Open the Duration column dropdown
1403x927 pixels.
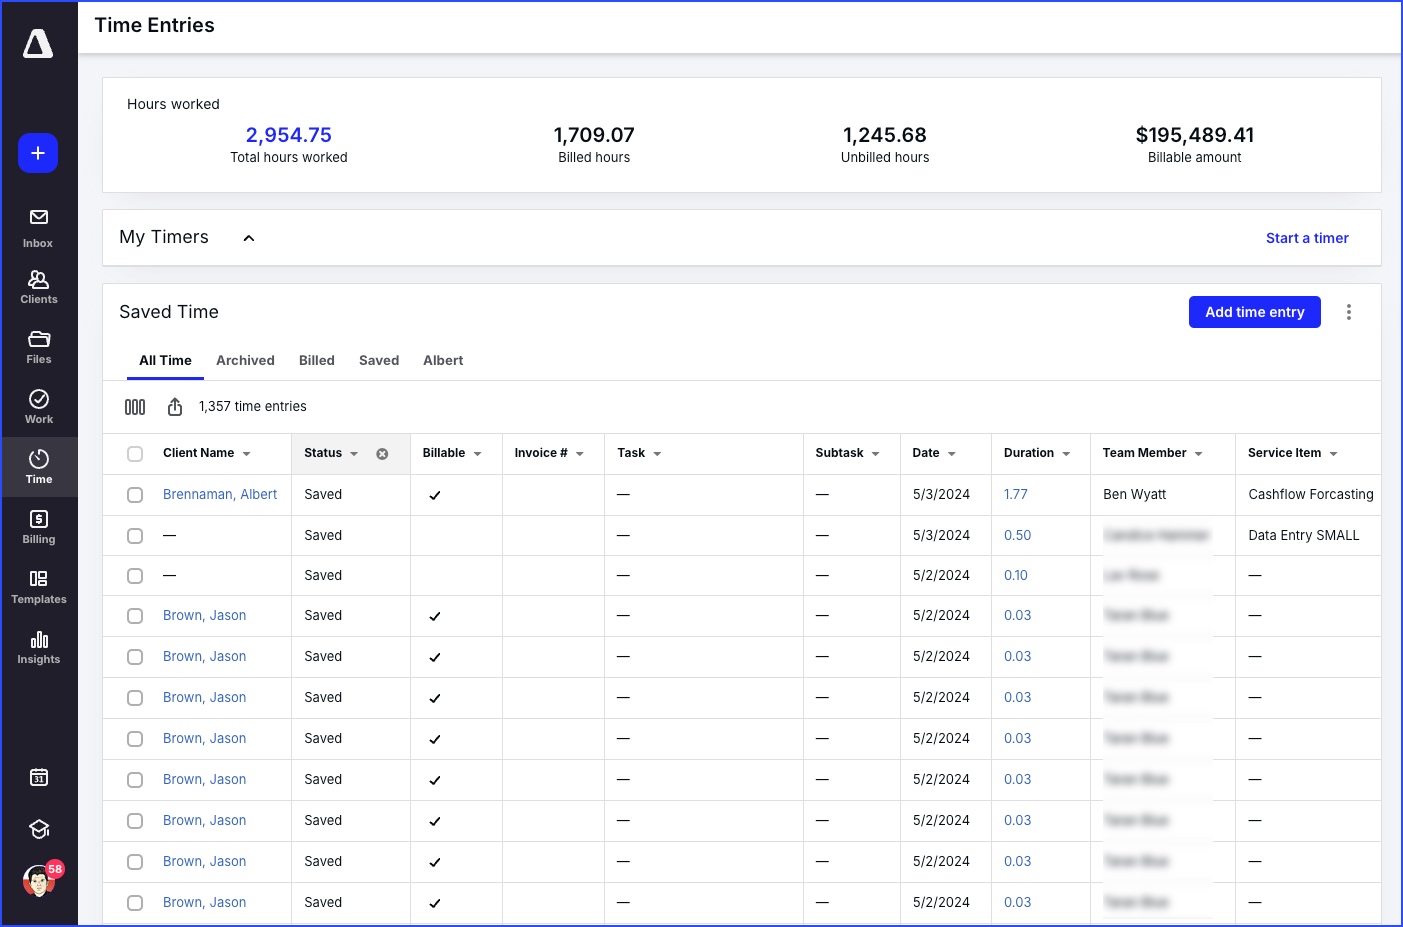click(x=1067, y=454)
